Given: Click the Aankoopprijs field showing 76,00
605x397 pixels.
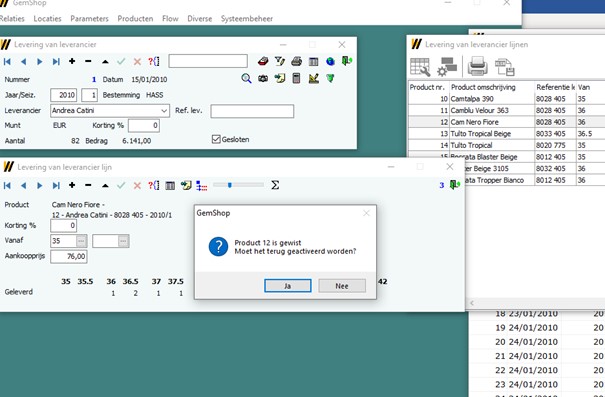Looking at the screenshot, I should pyautogui.click(x=69, y=257).
